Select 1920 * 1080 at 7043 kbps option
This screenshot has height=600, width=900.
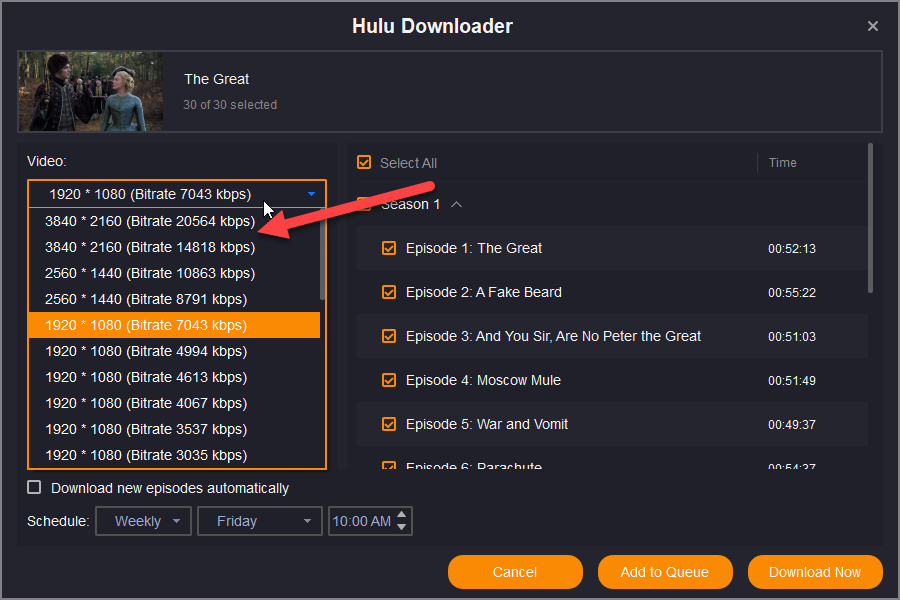pyautogui.click(x=174, y=325)
